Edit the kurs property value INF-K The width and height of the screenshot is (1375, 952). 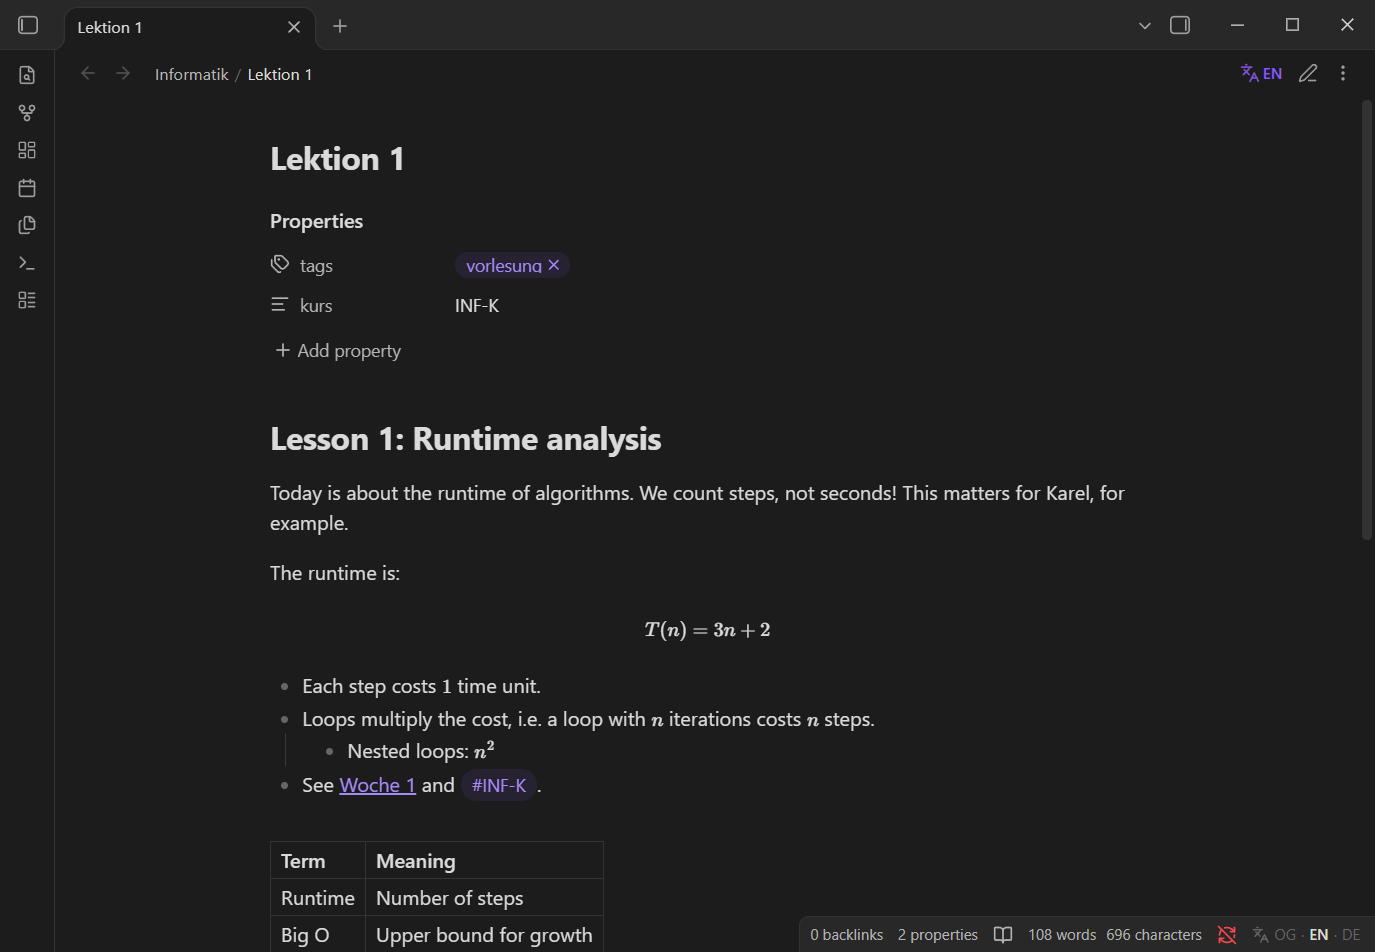point(477,306)
